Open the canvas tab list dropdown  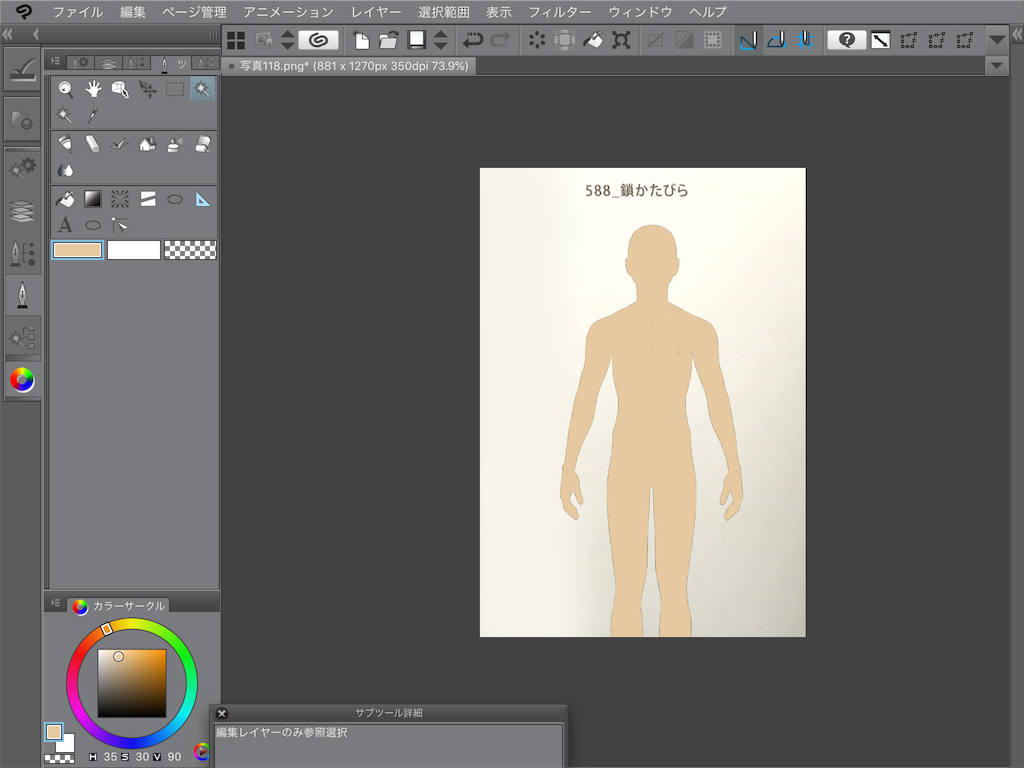[x=997, y=65]
